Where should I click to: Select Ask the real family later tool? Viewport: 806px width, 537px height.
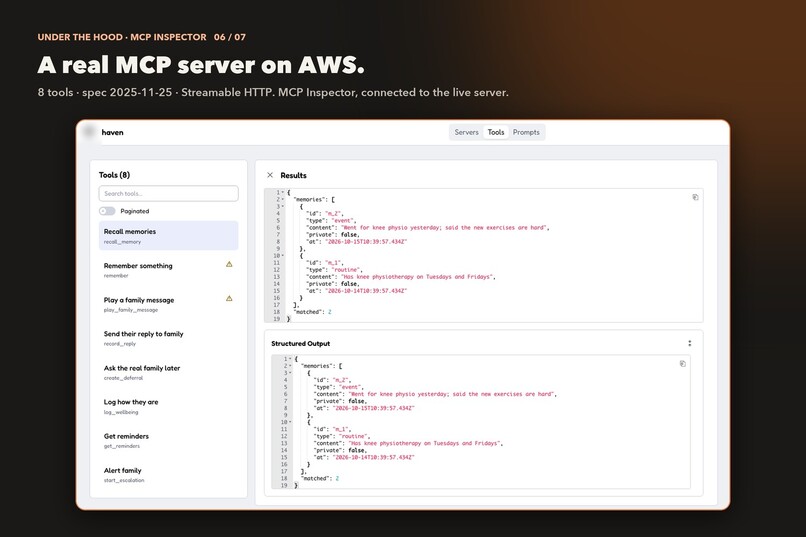pyautogui.click(x=169, y=372)
